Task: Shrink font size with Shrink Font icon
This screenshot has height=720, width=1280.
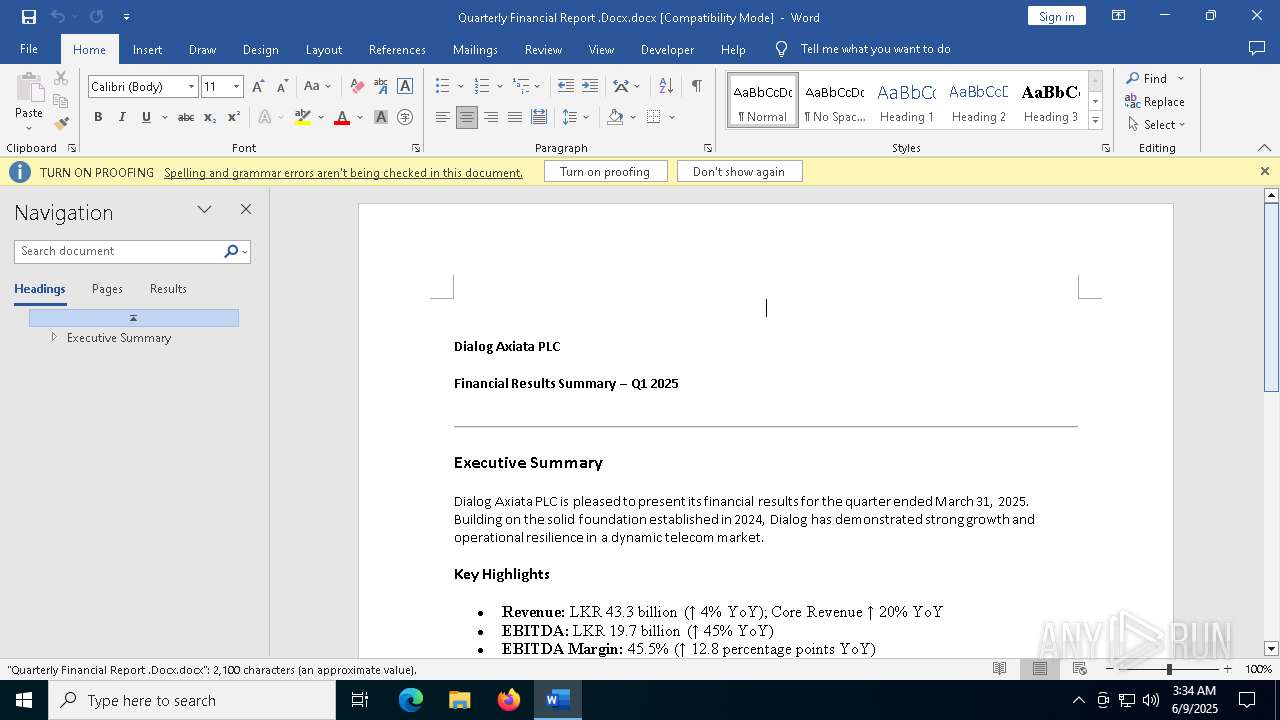Action: click(x=282, y=87)
